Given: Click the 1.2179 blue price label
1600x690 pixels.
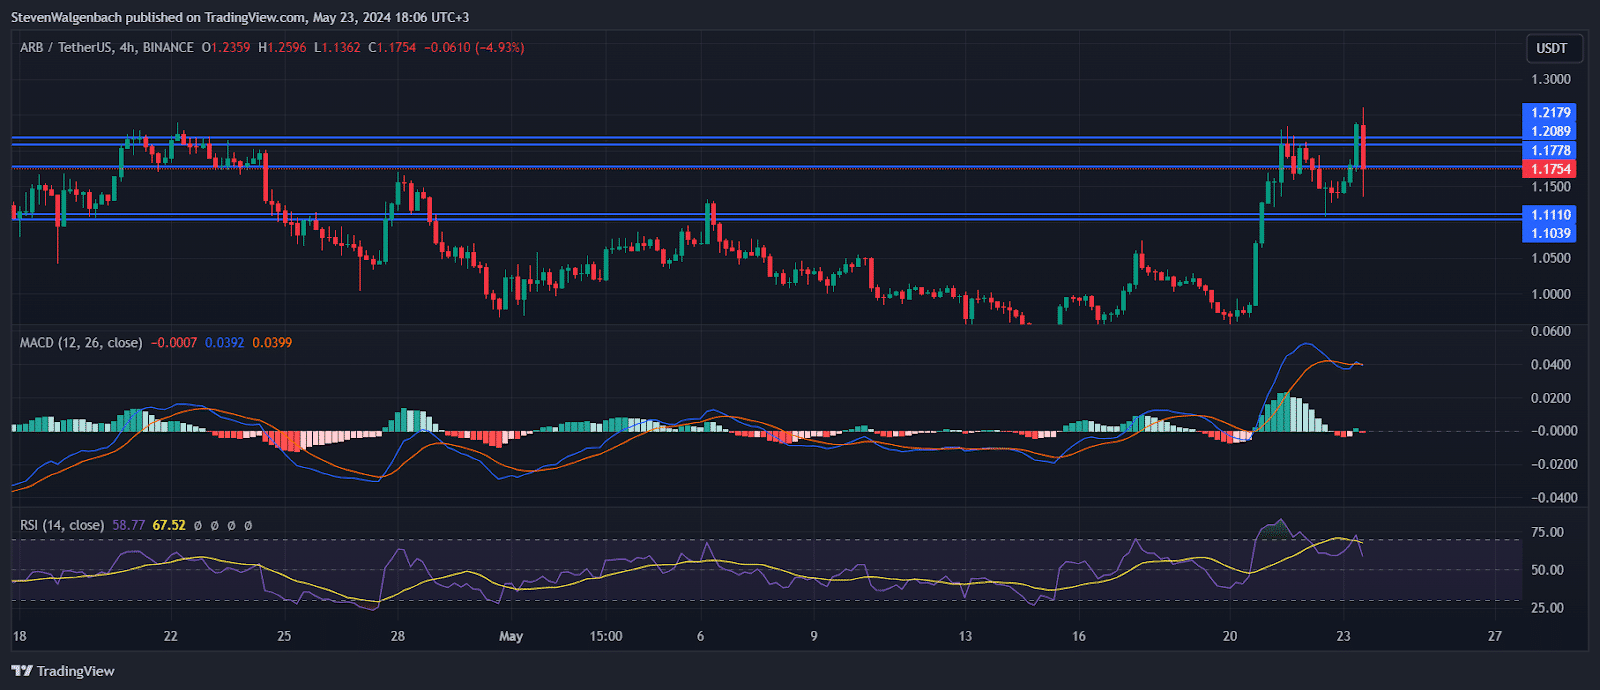Looking at the screenshot, I should (1550, 112).
